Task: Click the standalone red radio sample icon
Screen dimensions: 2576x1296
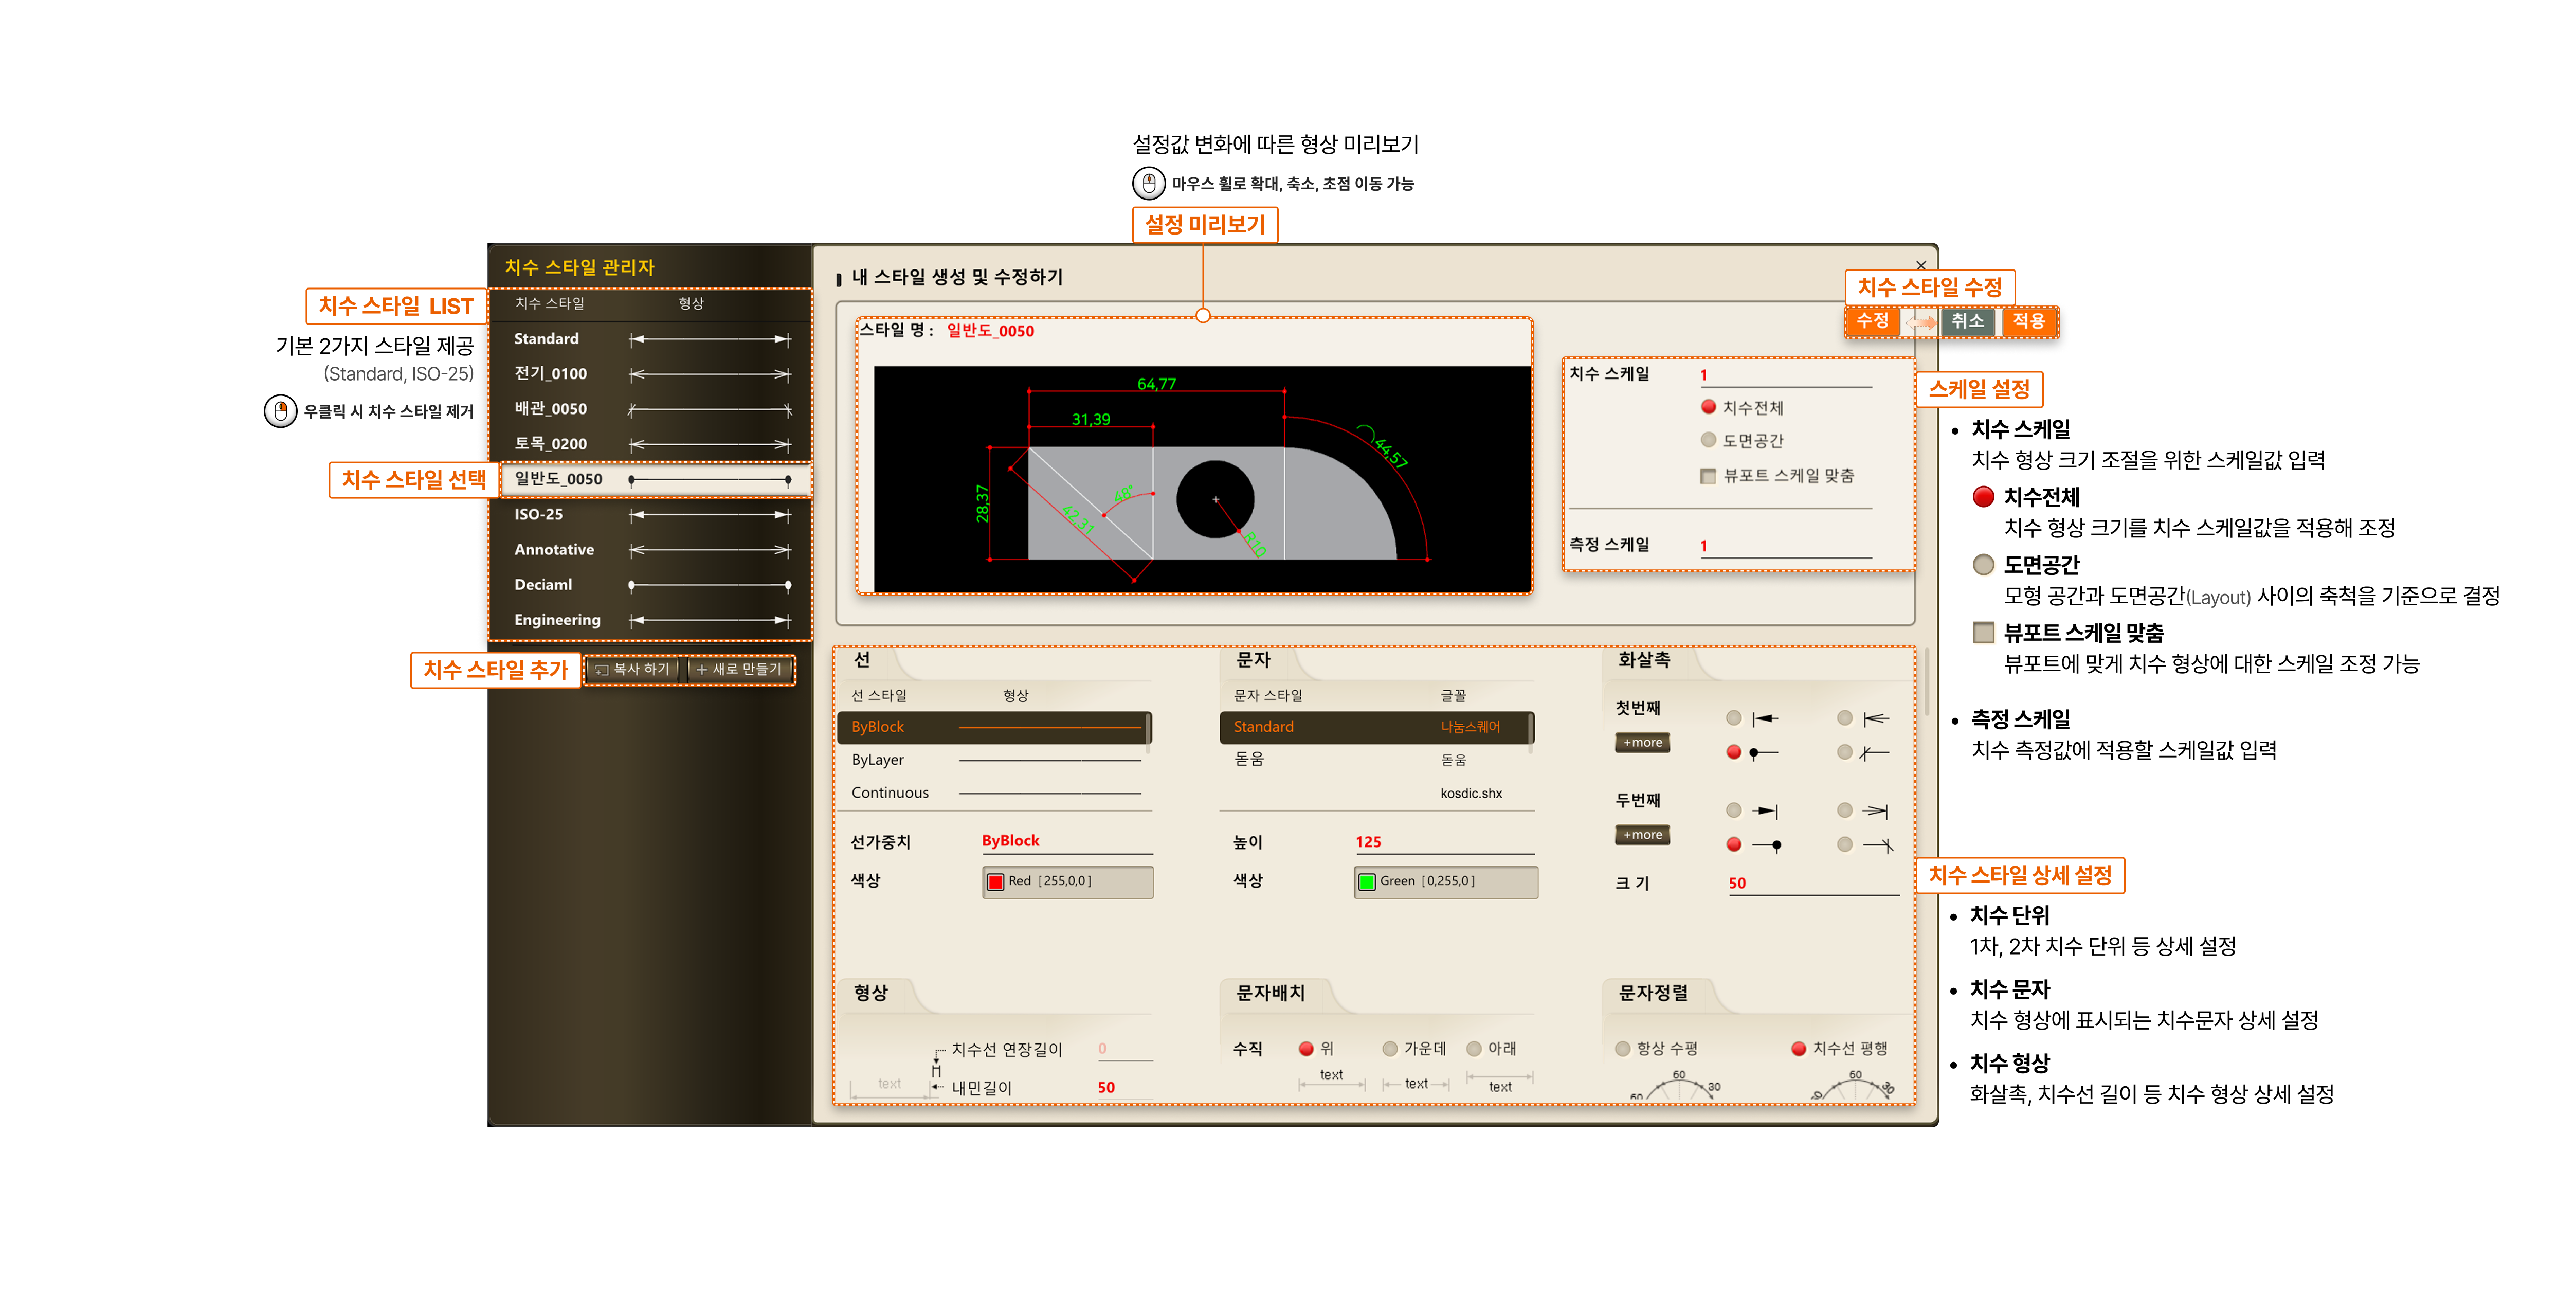Action: pyautogui.click(x=1983, y=497)
